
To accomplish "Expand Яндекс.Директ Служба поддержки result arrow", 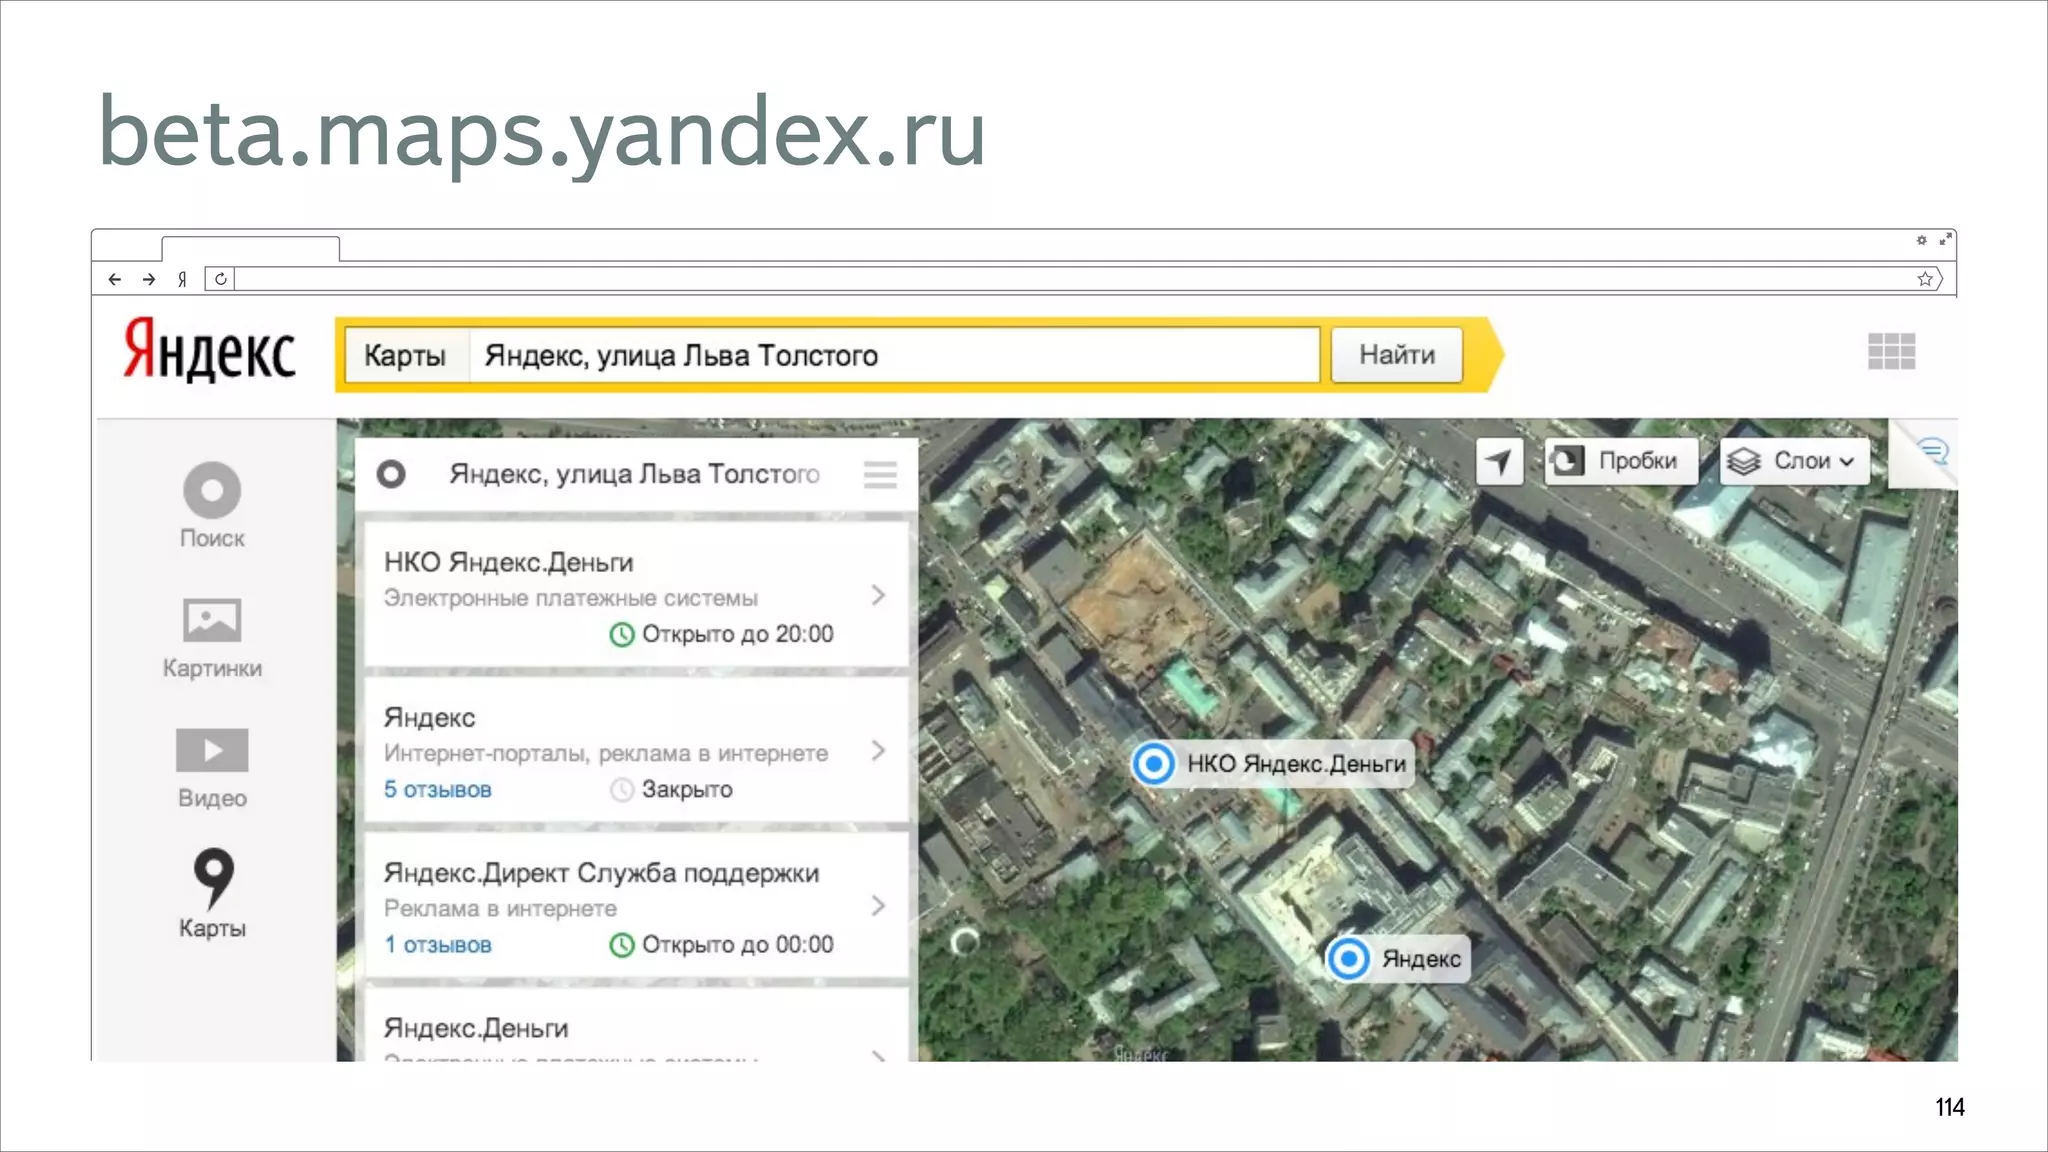I will pyautogui.click(x=878, y=906).
